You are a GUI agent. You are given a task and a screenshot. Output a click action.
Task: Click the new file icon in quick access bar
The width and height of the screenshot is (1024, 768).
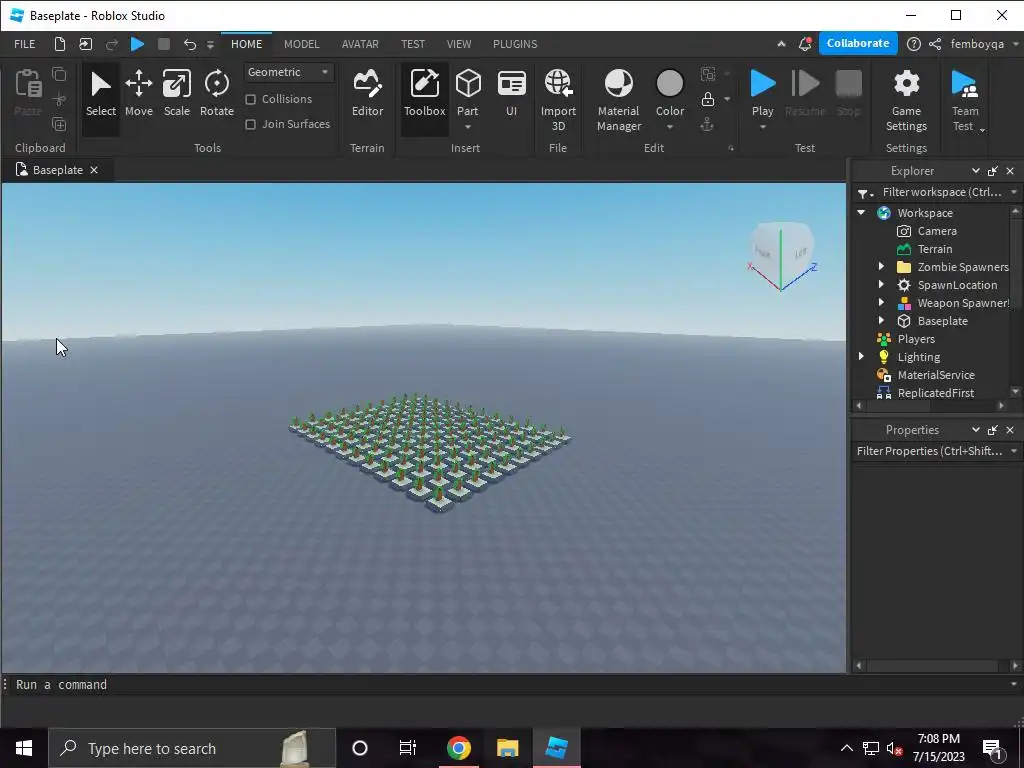59,44
